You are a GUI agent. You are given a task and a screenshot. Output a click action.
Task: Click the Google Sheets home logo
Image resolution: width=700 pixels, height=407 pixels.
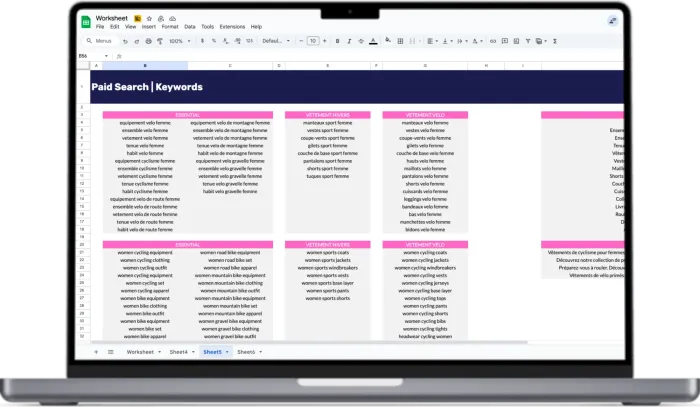86,21
